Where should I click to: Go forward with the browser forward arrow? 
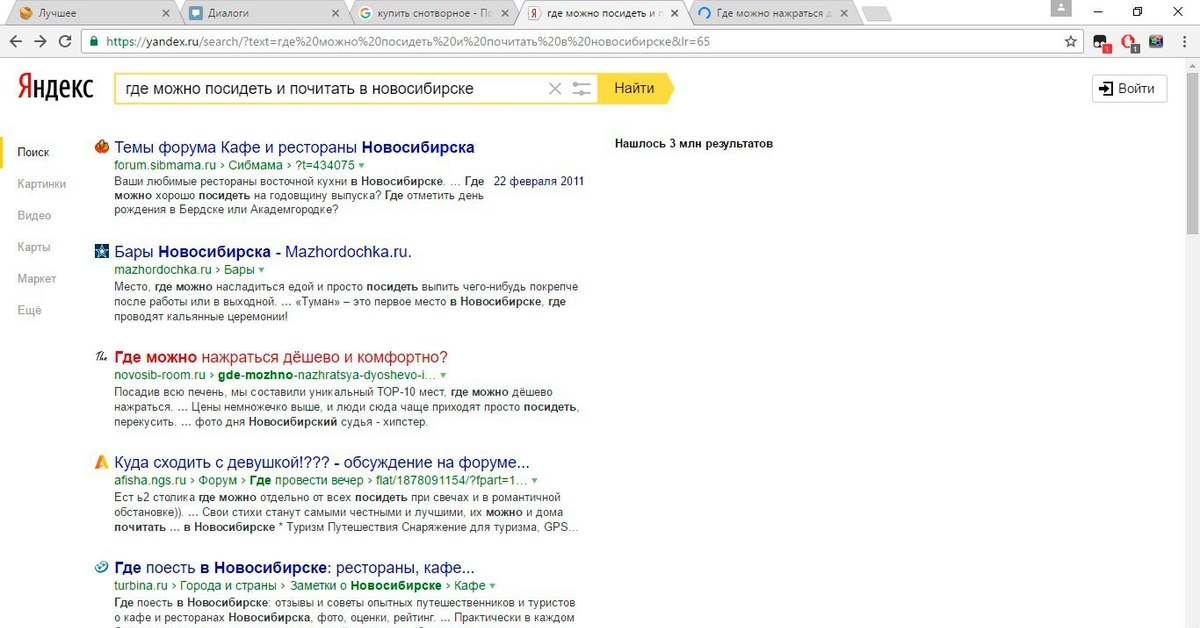pos(40,42)
